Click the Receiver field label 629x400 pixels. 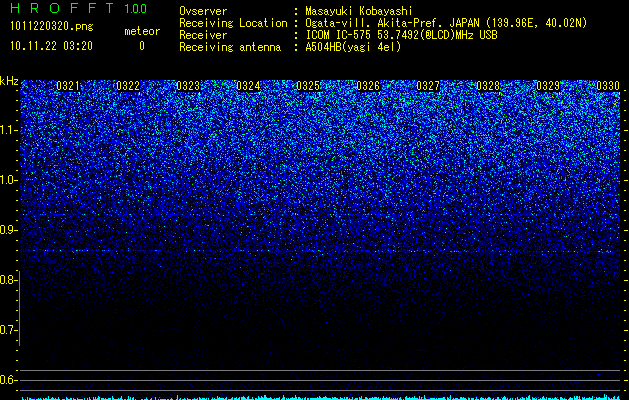203,35
